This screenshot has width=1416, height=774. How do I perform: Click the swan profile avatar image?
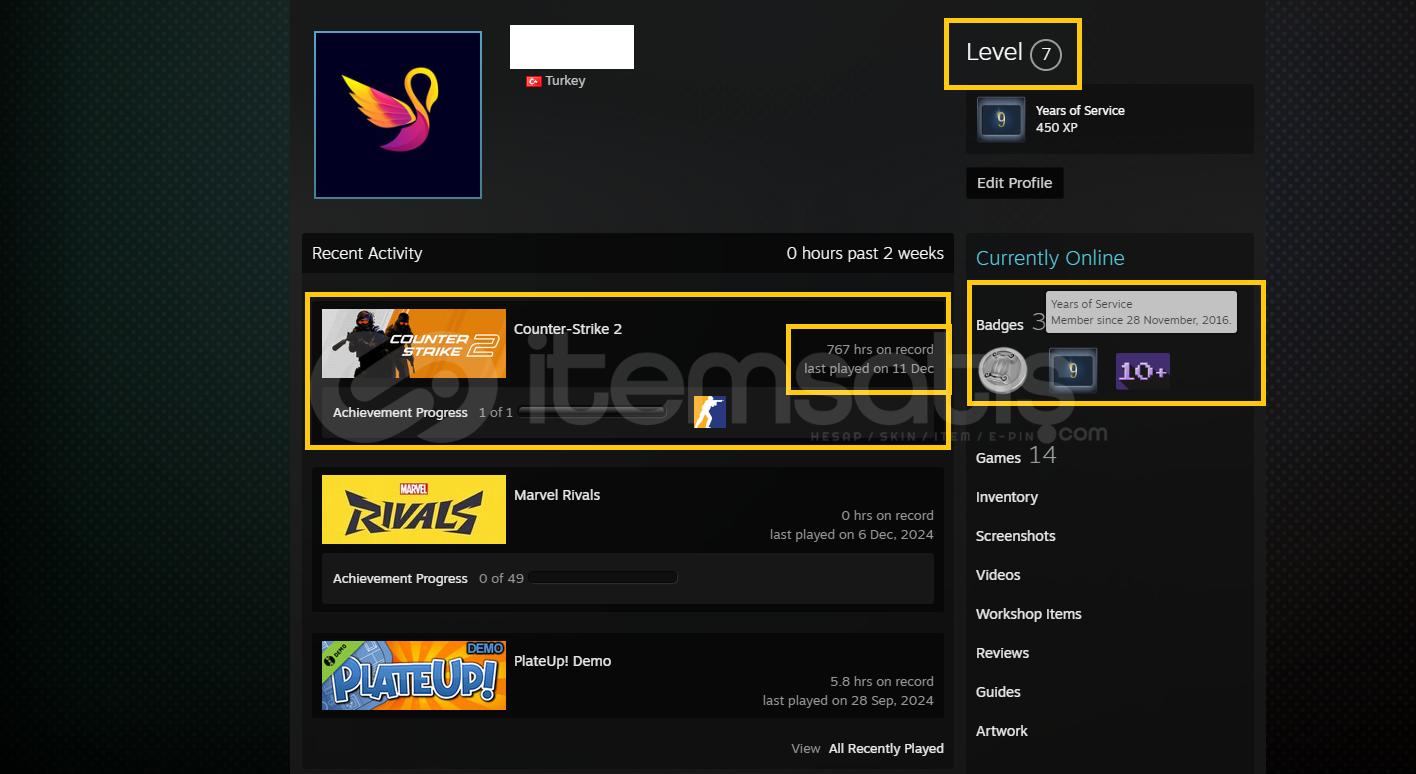click(x=398, y=115)
